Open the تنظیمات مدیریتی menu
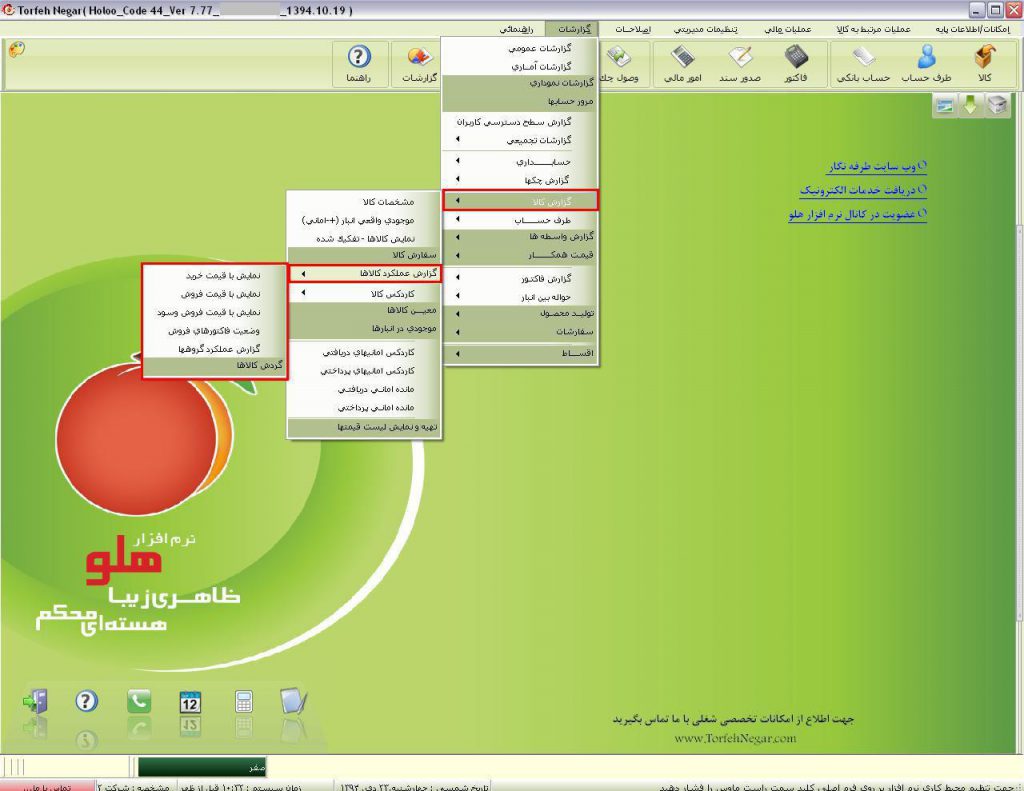The image size is (1024, 791). click(705, 29)
